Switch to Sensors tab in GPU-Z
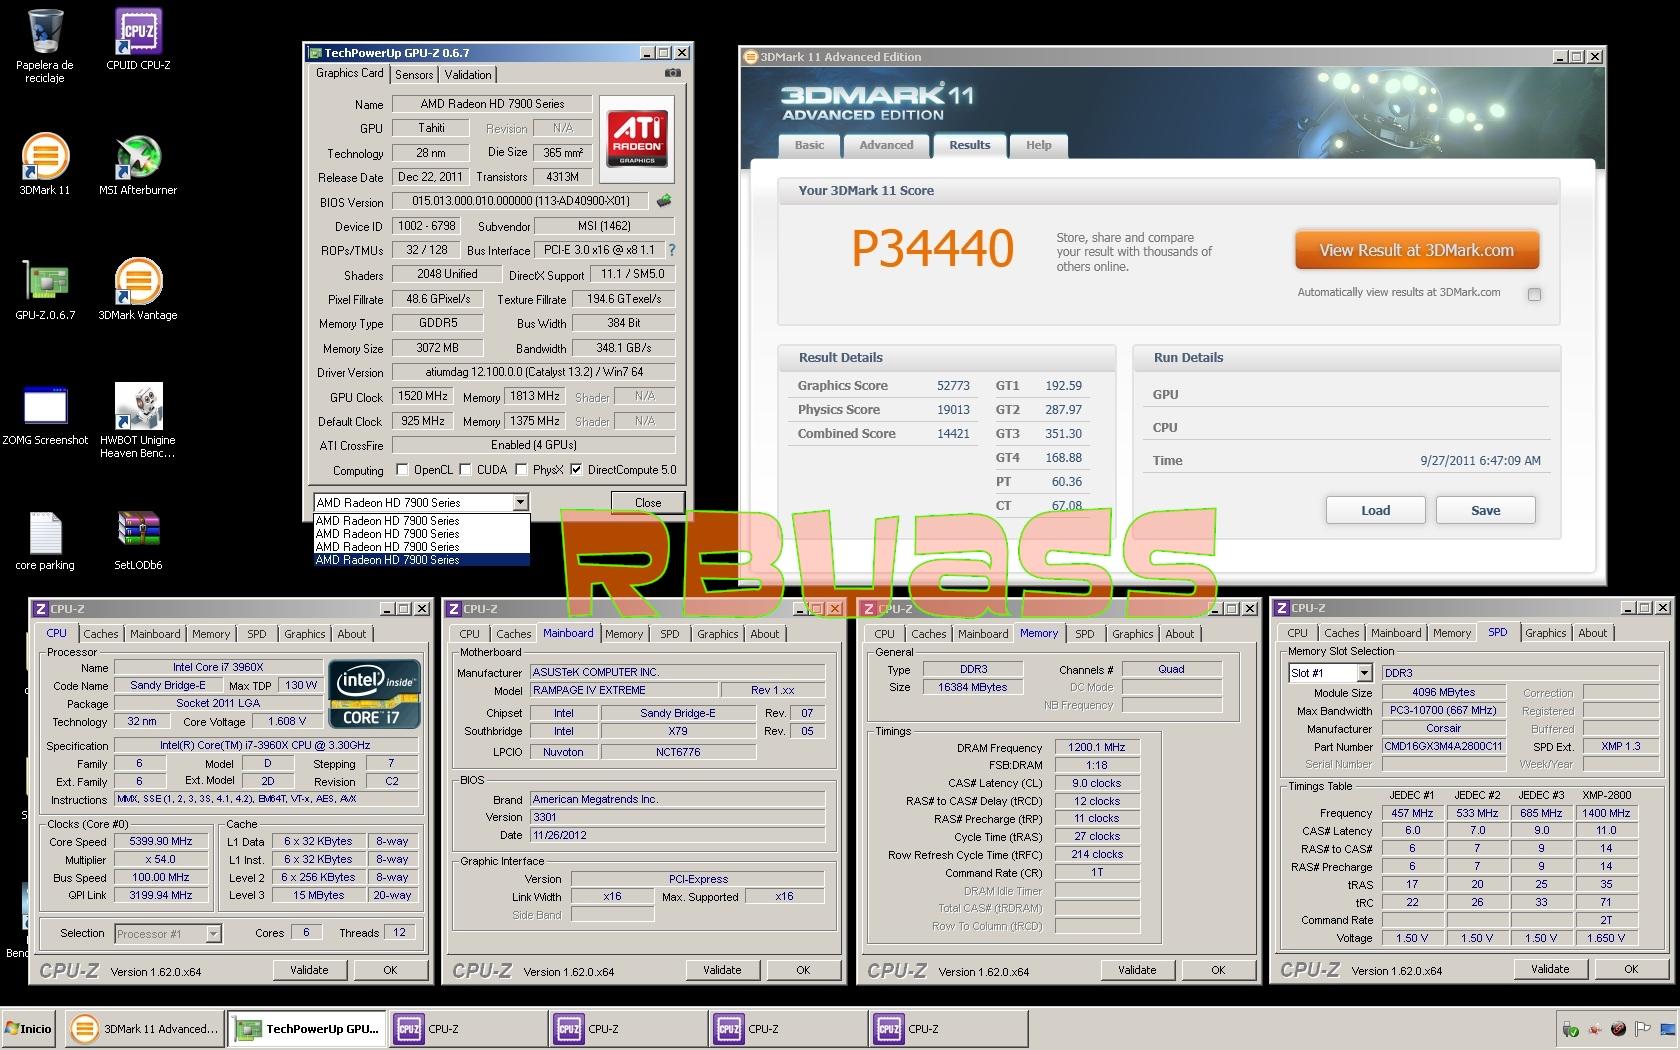The height and width of the screenshot is (1050, 1680). tap(414, 75)
